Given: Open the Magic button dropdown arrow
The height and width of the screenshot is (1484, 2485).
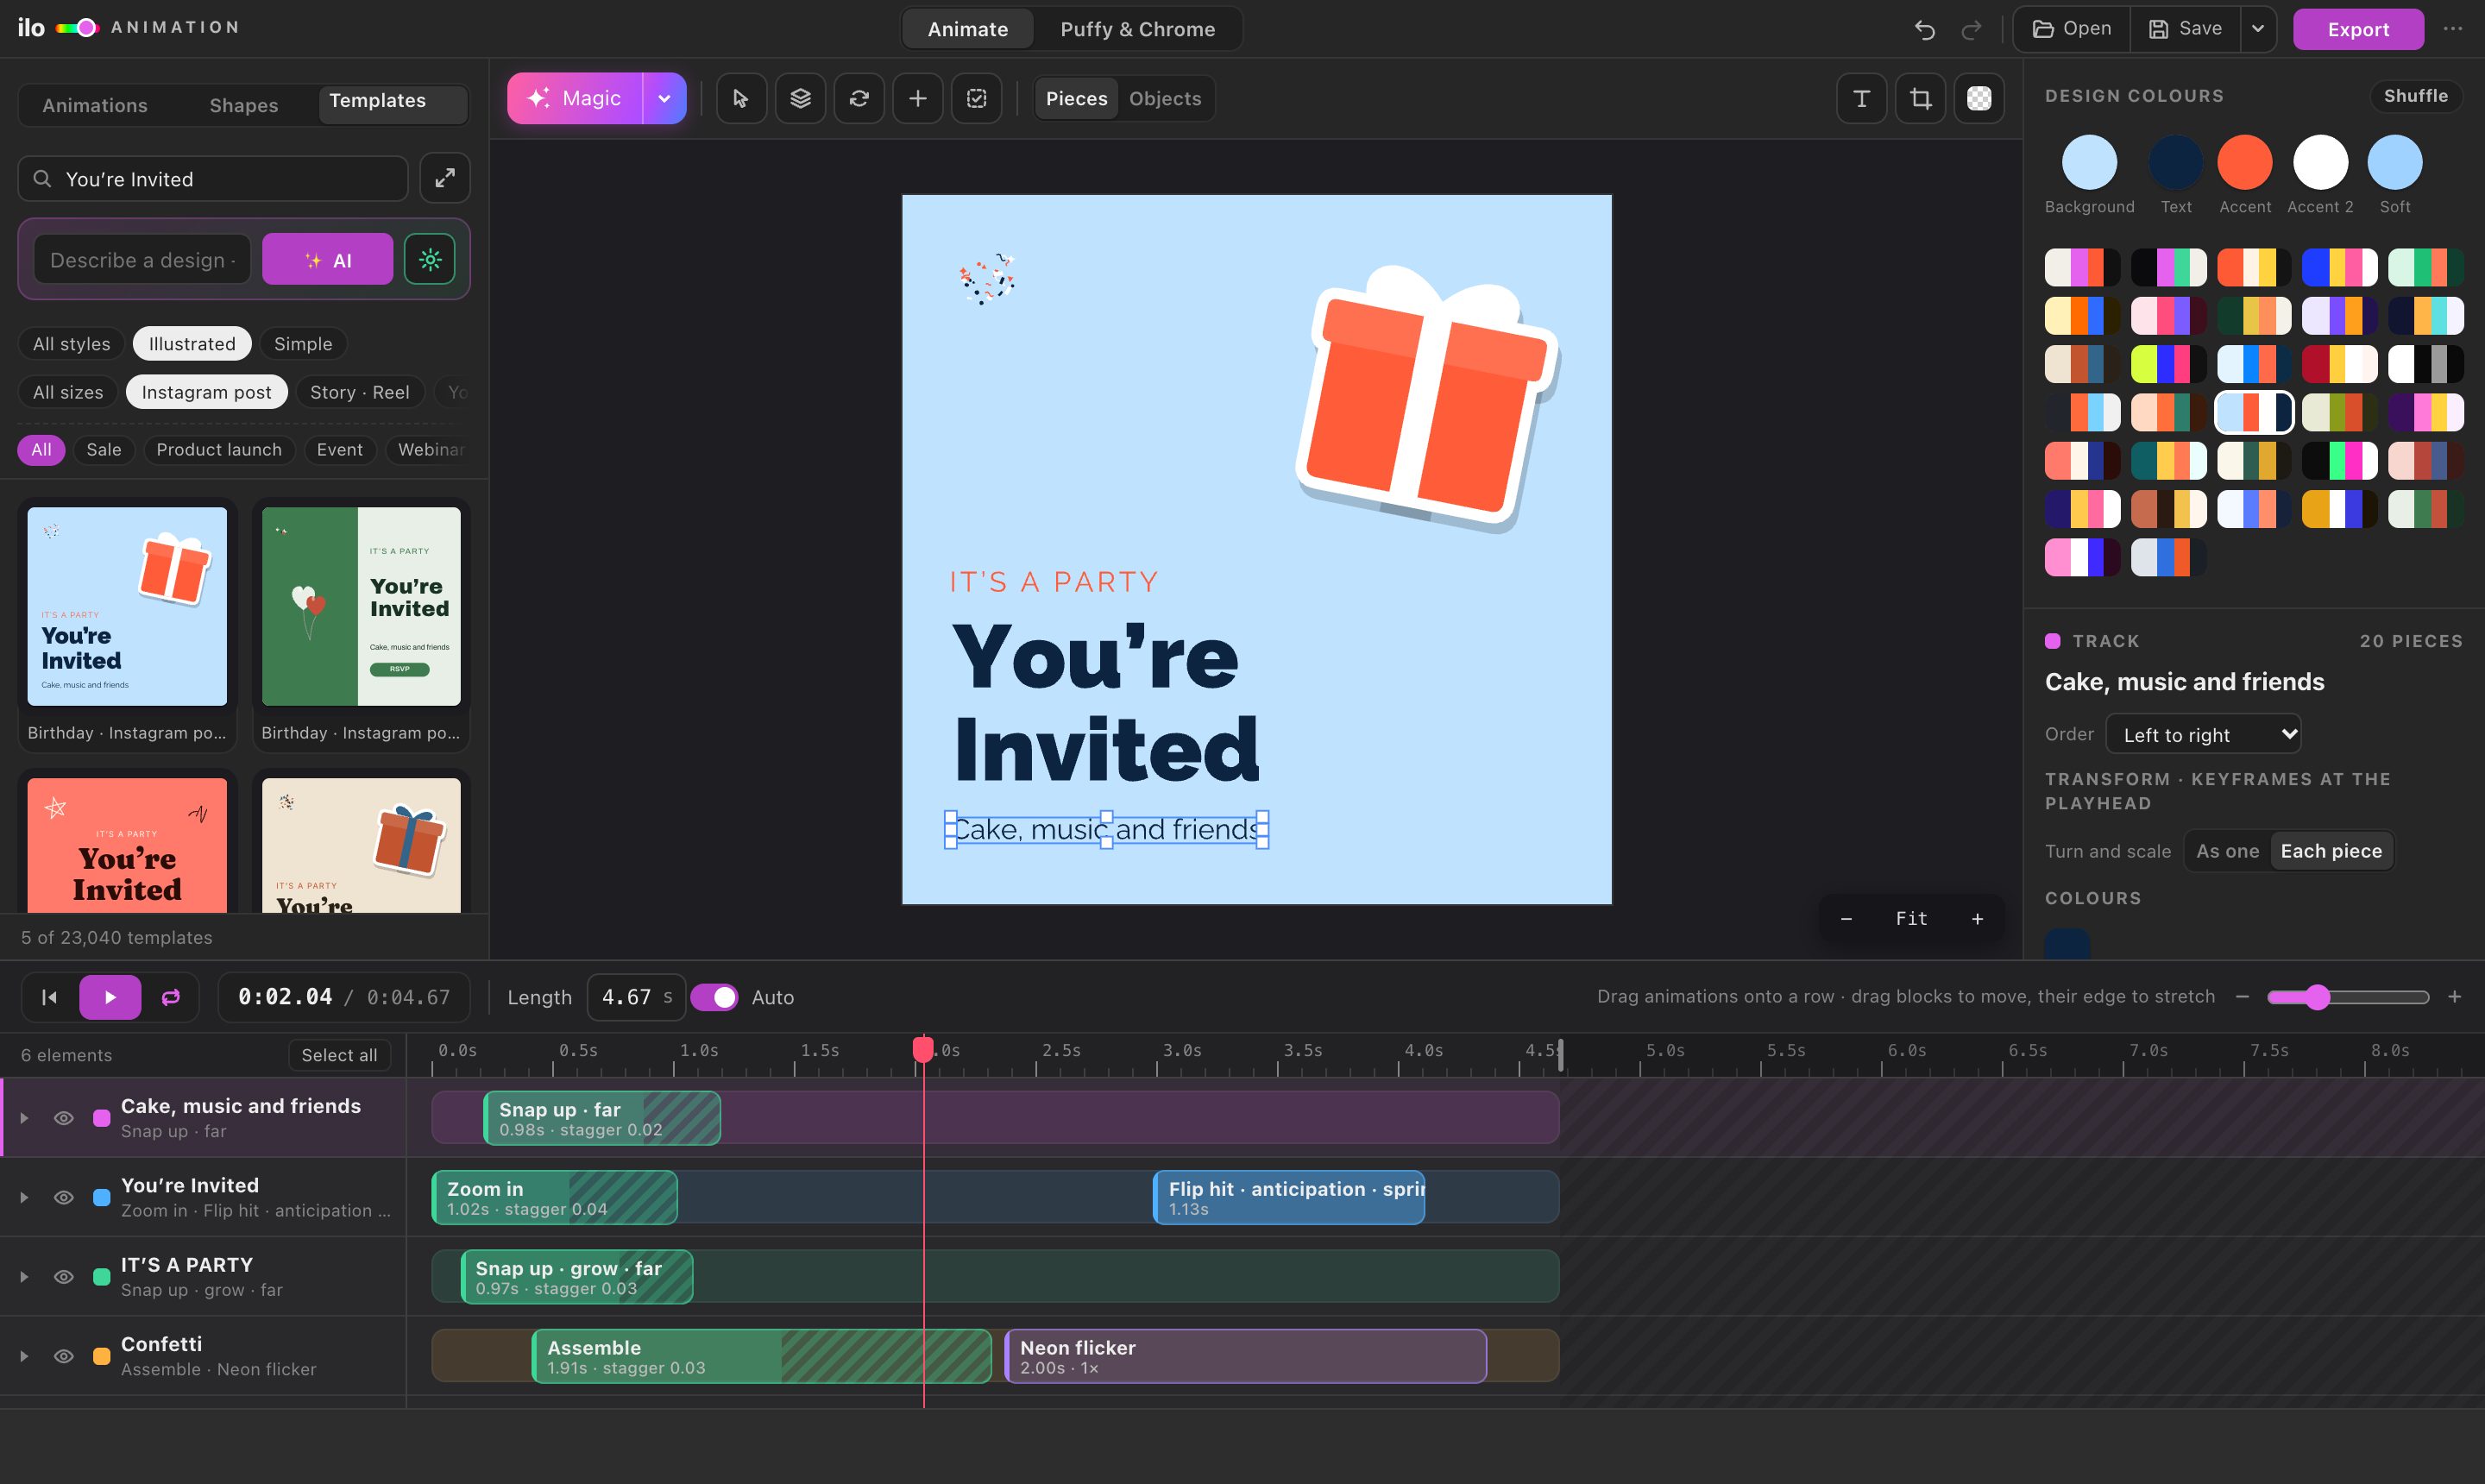Looking at the screenshot, I should 664,98.
